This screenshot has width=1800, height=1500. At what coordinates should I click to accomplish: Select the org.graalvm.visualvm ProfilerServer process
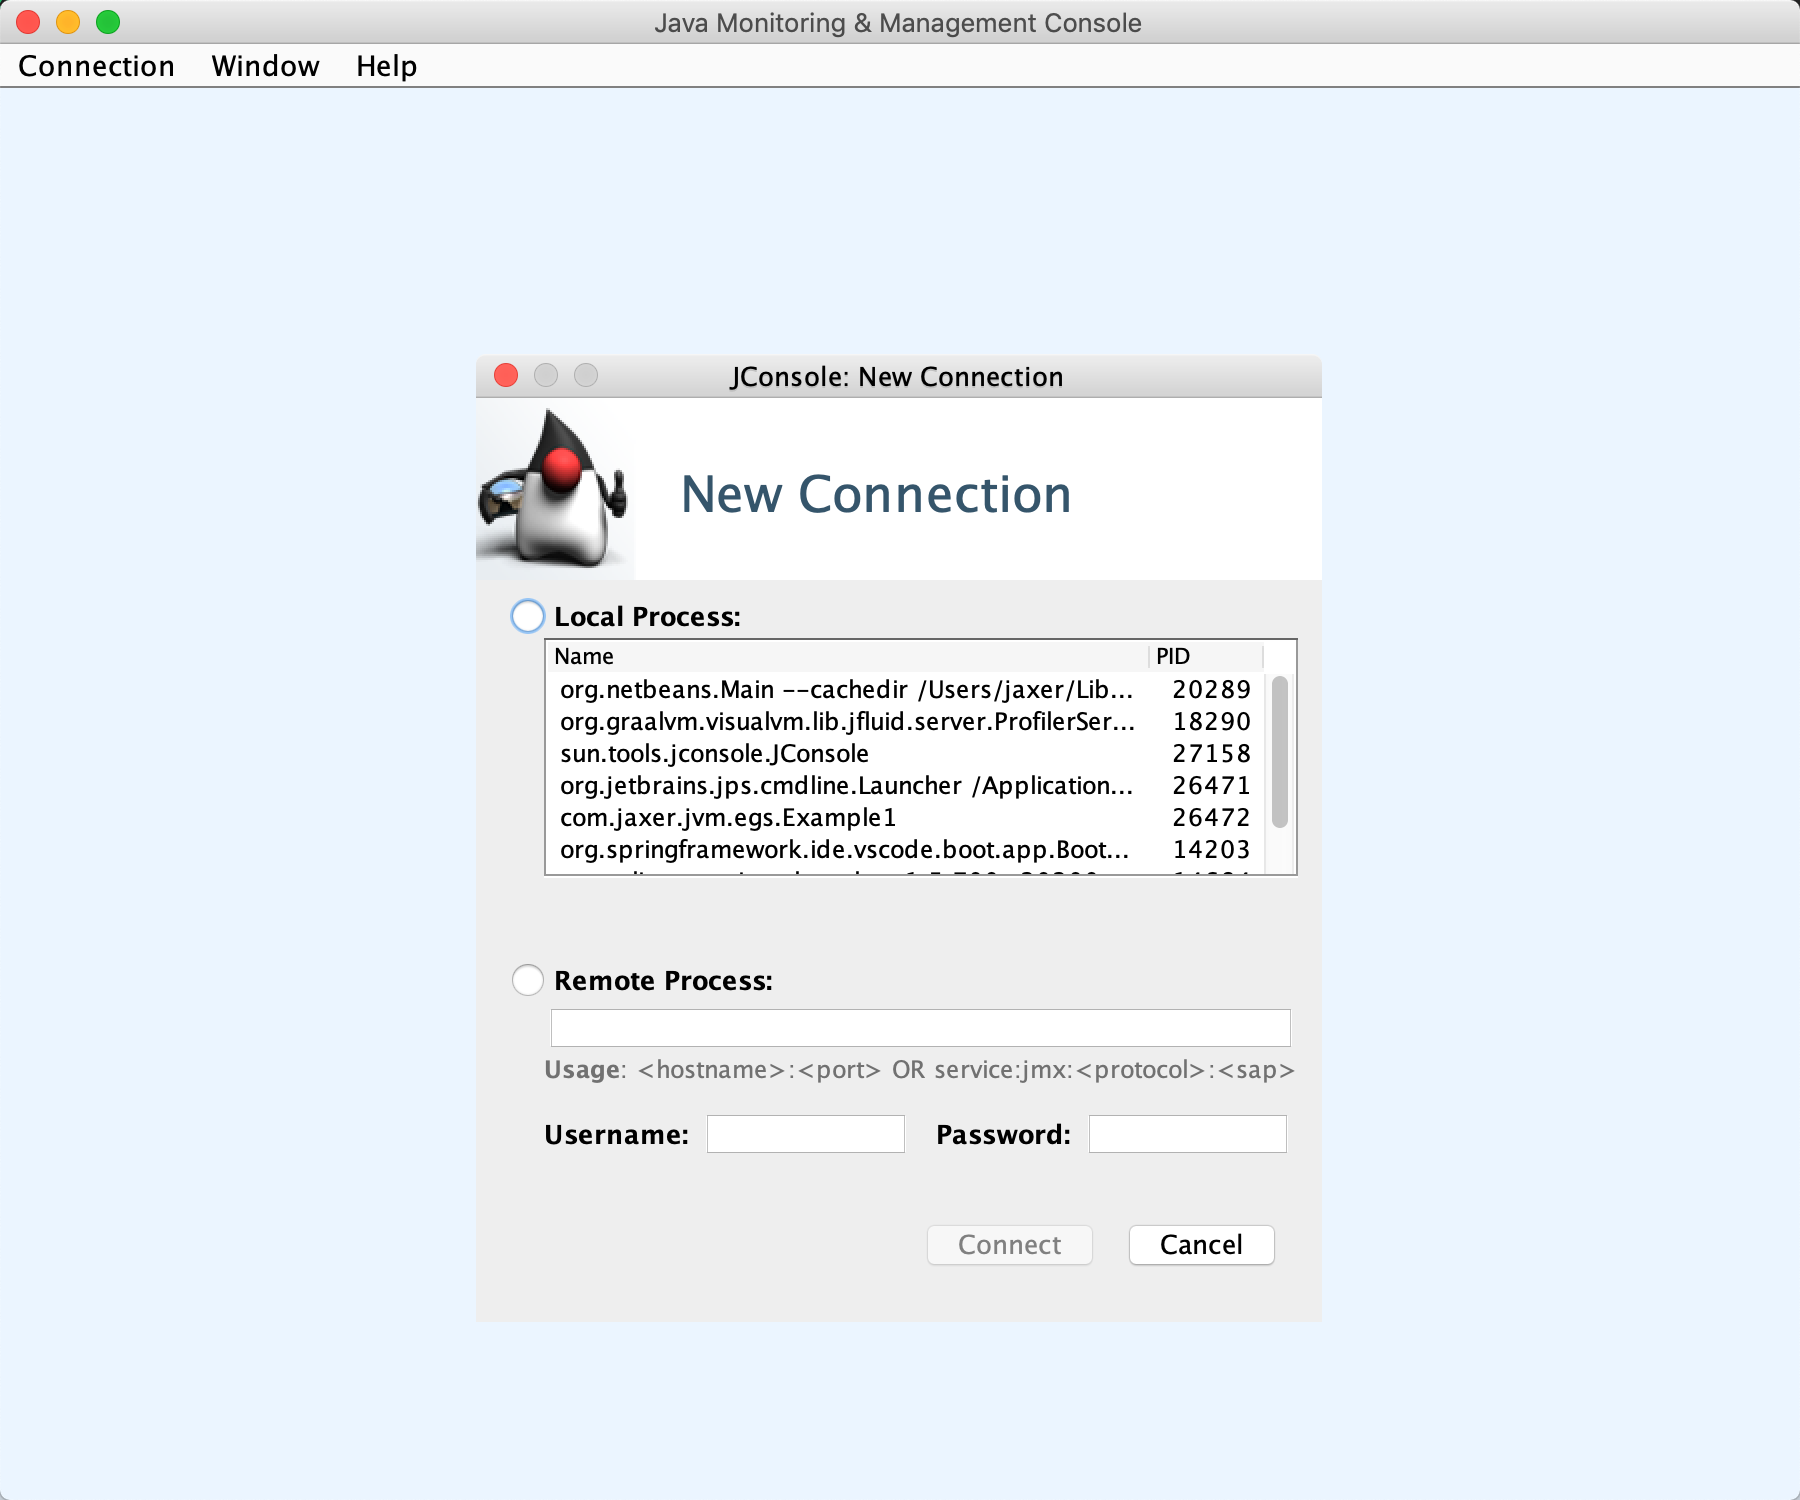click(905, 721)
